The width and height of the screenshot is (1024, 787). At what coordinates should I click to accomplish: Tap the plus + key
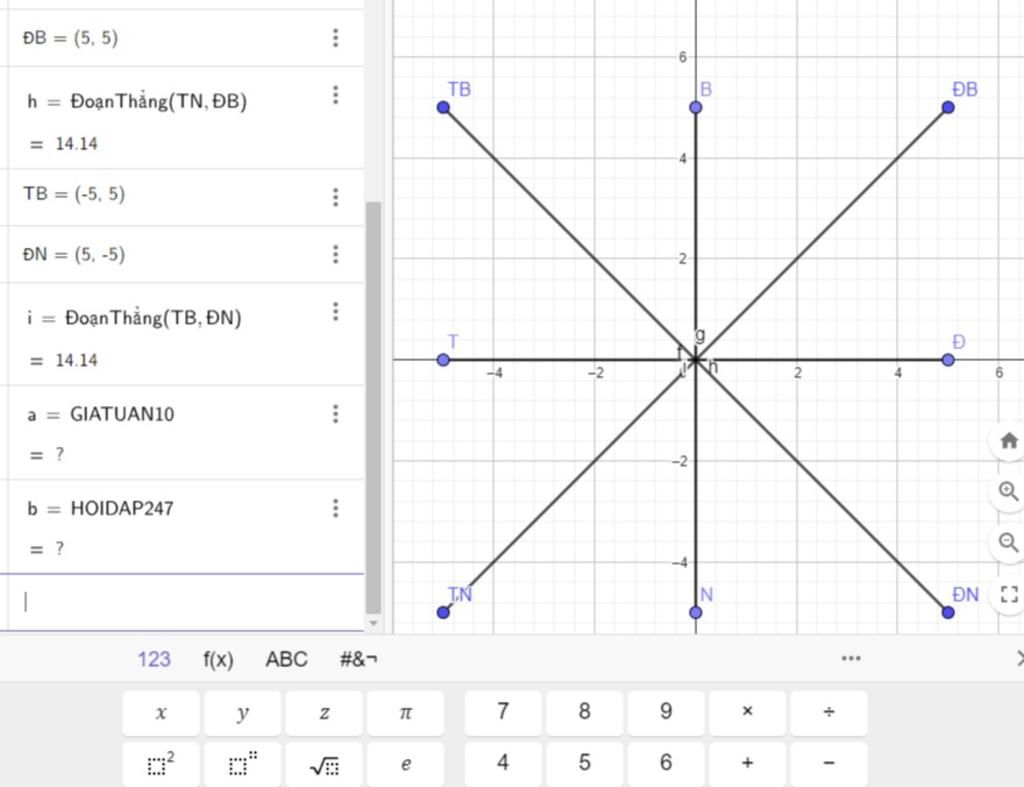(748, 763)
